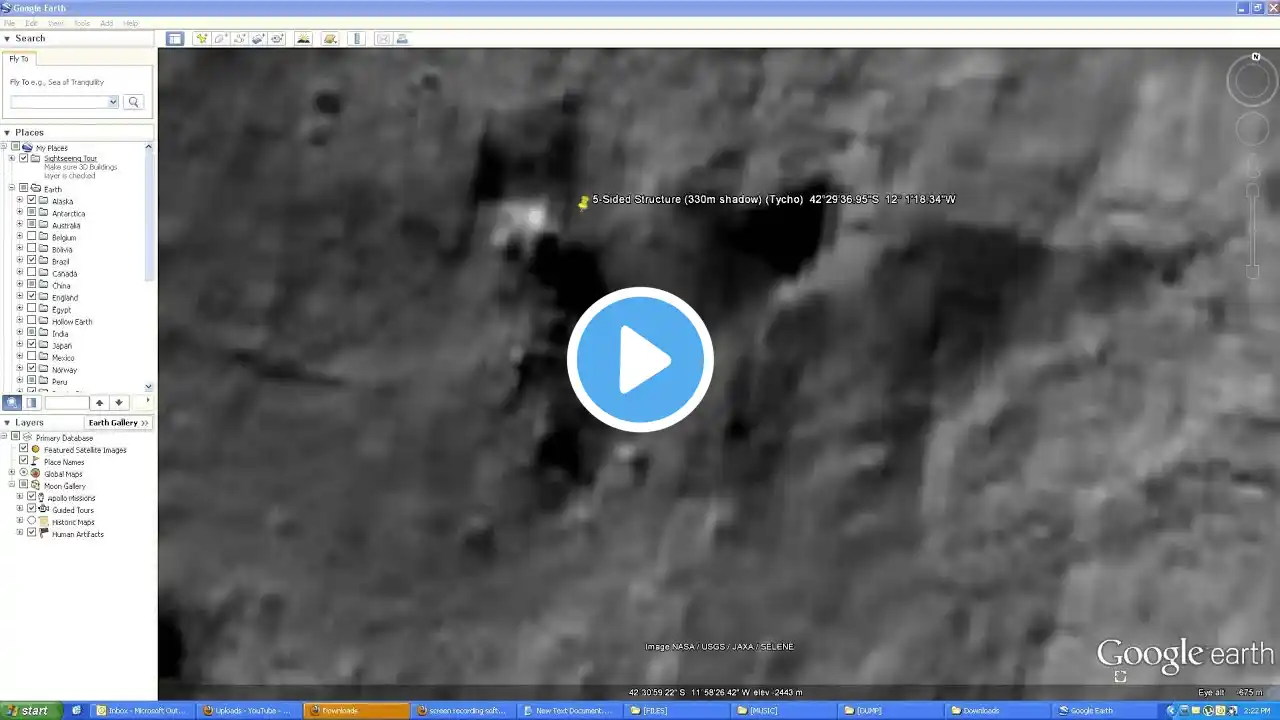Click the ruler measurement tool
The width and height of the screenshot is (1280, 720).
click(357, 39)
